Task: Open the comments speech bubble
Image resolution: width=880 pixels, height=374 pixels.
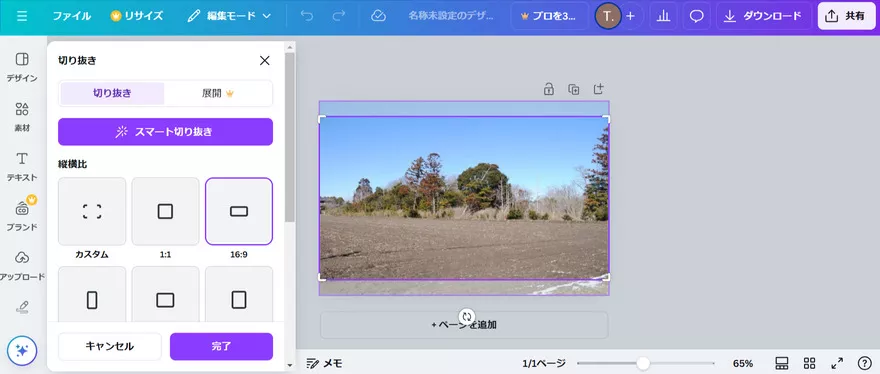Action: (696, 16)
